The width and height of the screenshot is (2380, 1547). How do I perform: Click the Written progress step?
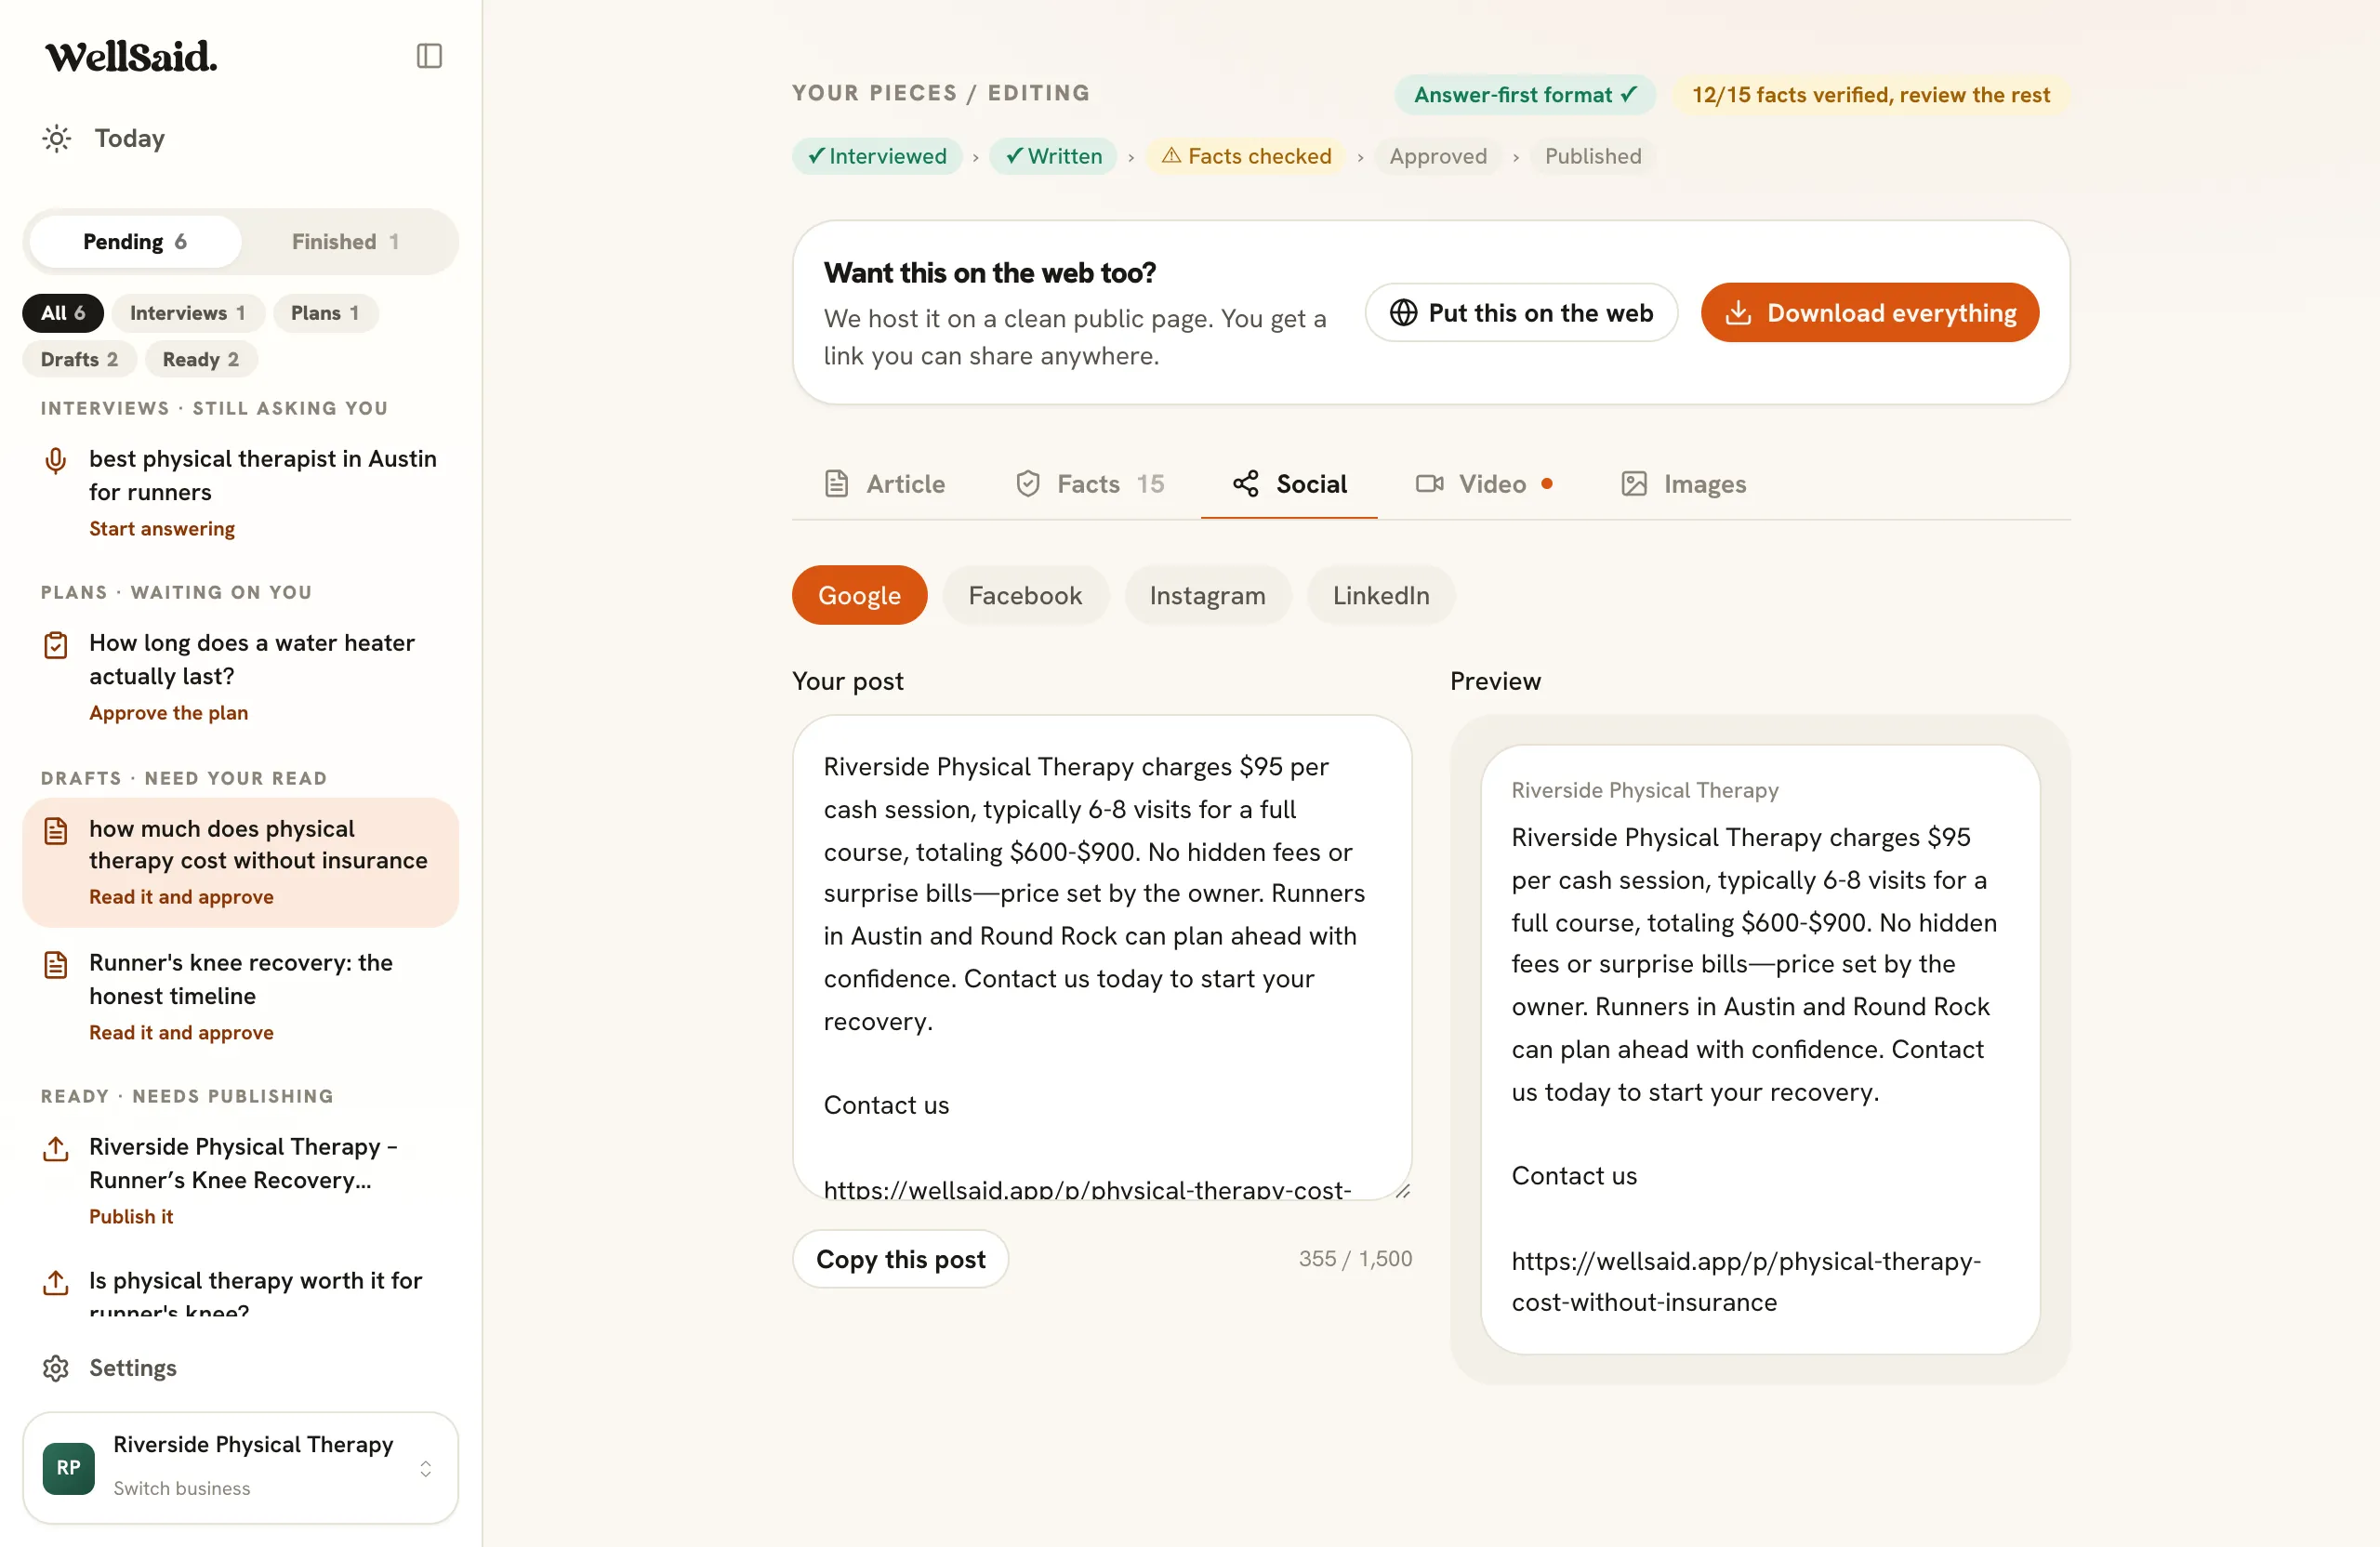[1053, 156]
